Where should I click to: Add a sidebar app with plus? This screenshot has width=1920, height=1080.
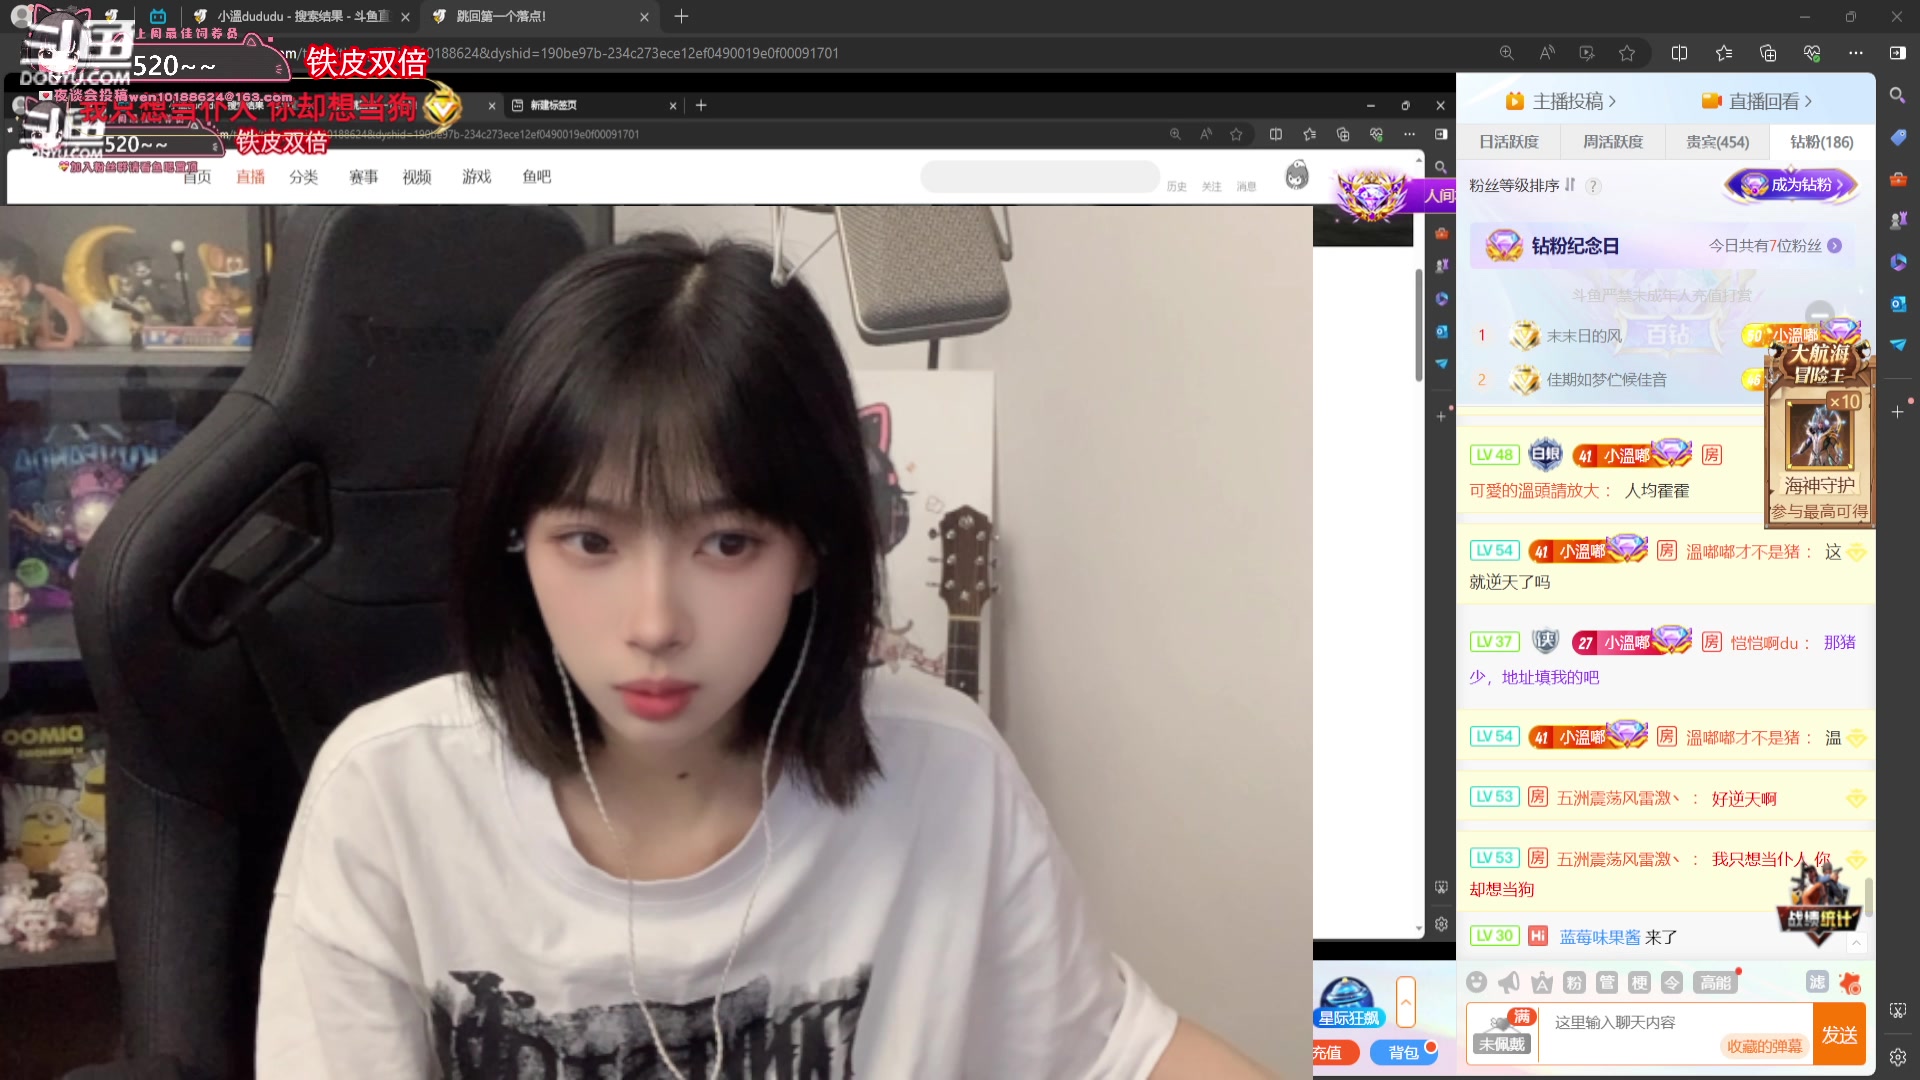click(x=1897, y=412)
